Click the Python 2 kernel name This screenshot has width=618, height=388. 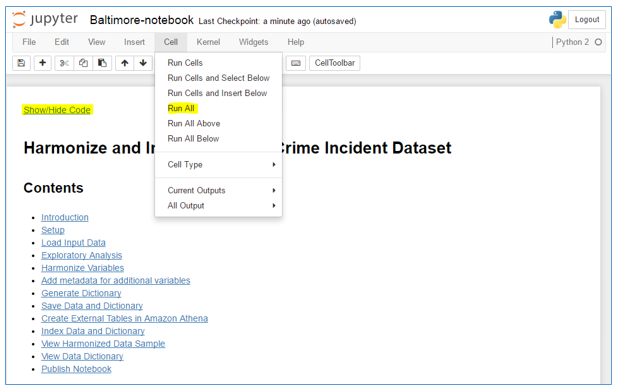coord(572,42)
